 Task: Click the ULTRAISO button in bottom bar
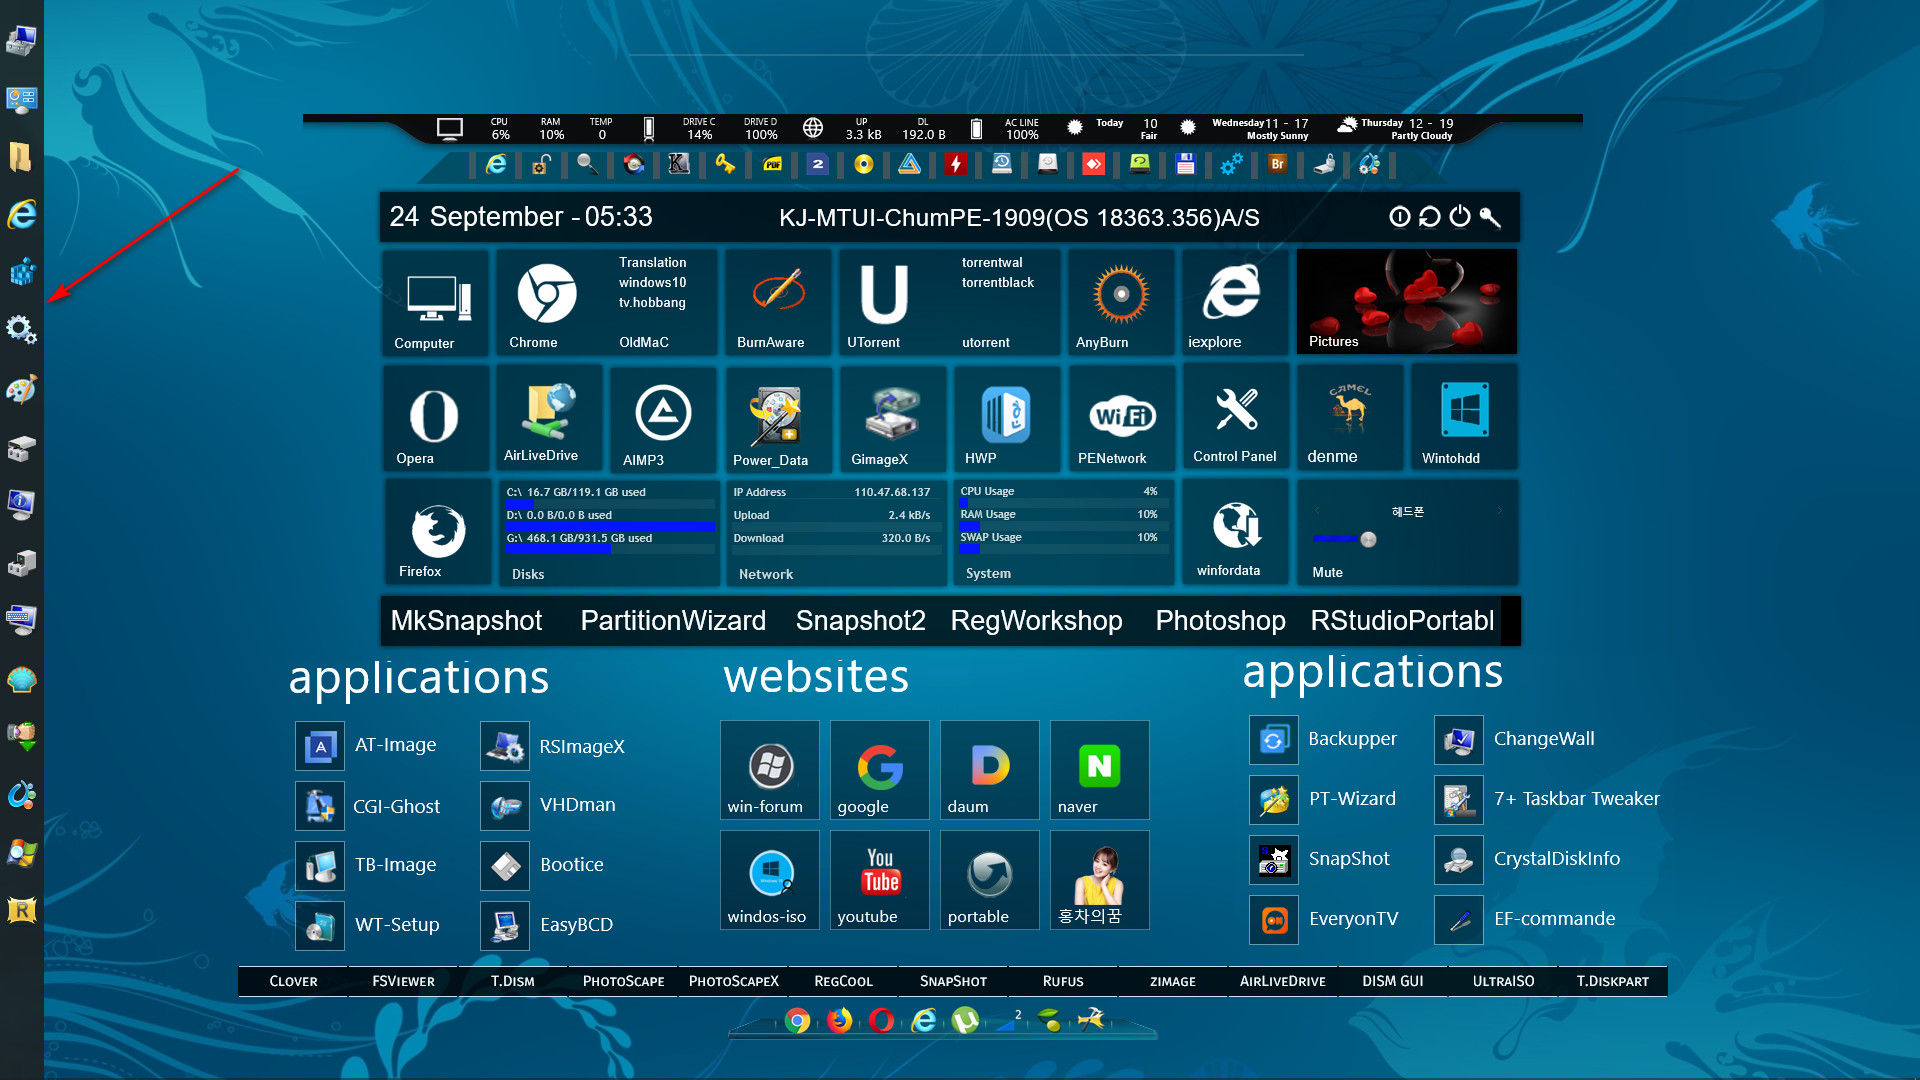1503,981
